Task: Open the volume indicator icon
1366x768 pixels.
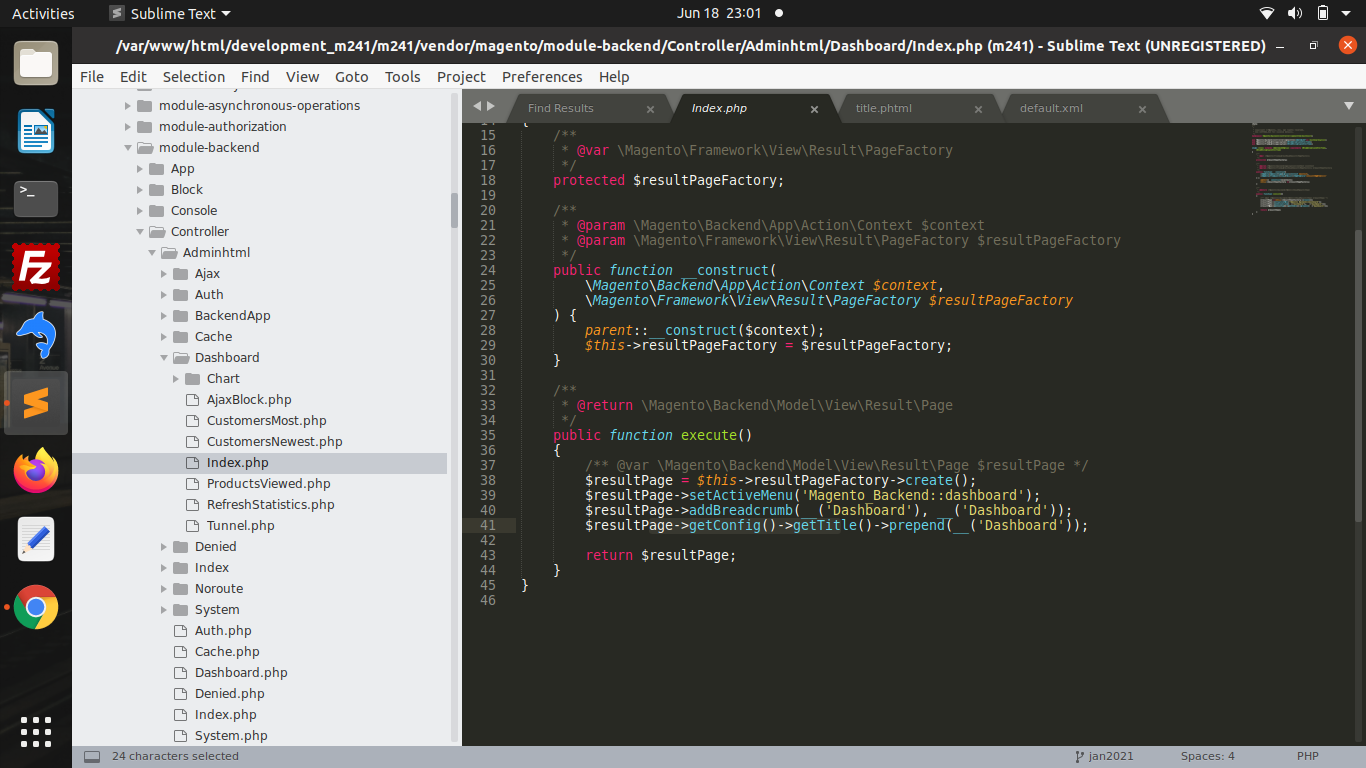Action: coord(1295,13)
